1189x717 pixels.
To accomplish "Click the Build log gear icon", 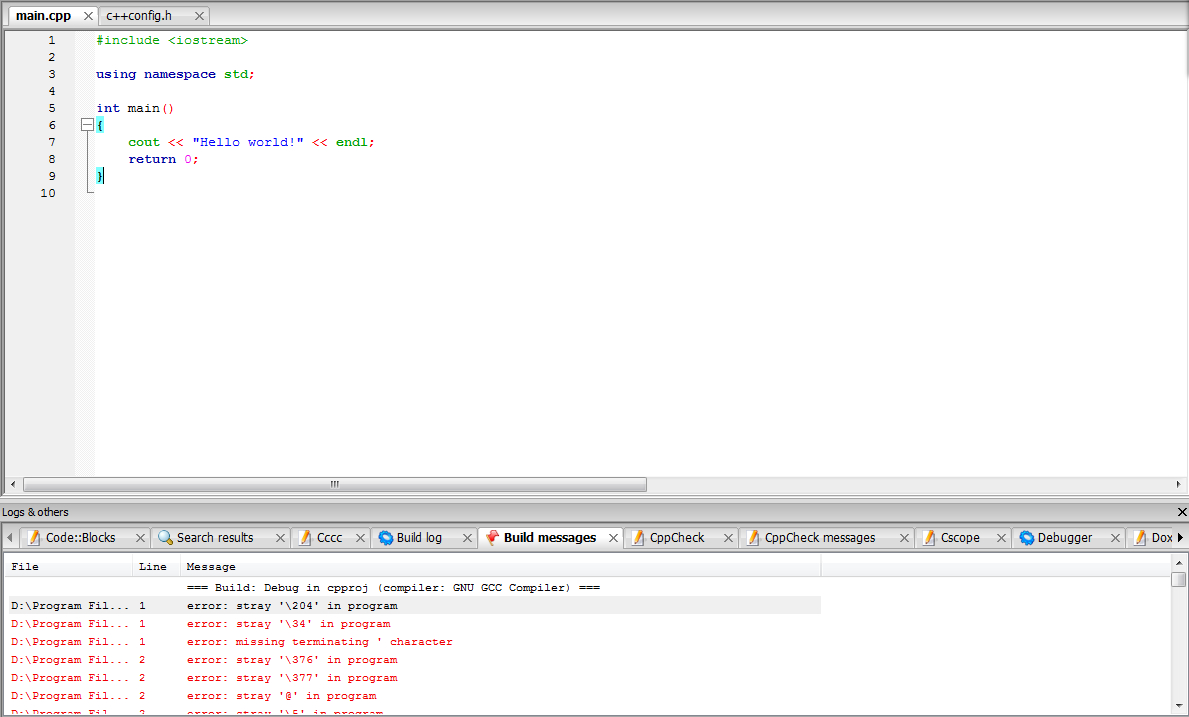I will tap(386, 538).
